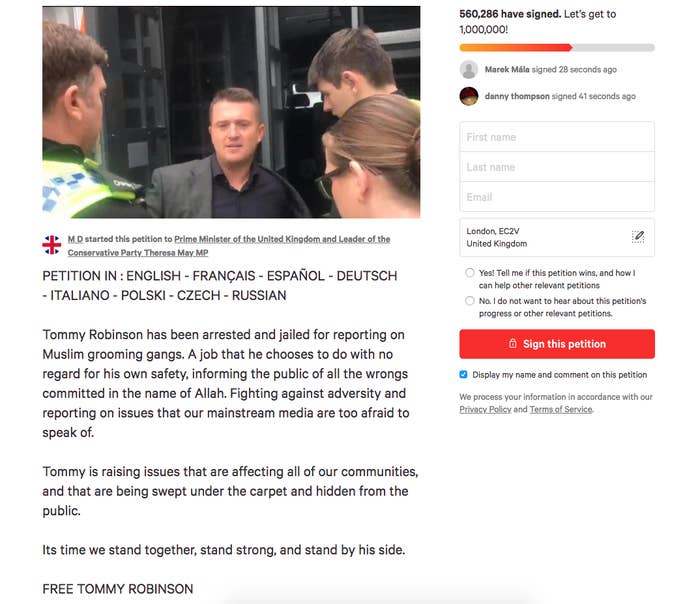The width and height of the screenshot is (700, 604).
Task: Click the London, EC2V location box
Action: pyautogui.click(x=557, y=237)
